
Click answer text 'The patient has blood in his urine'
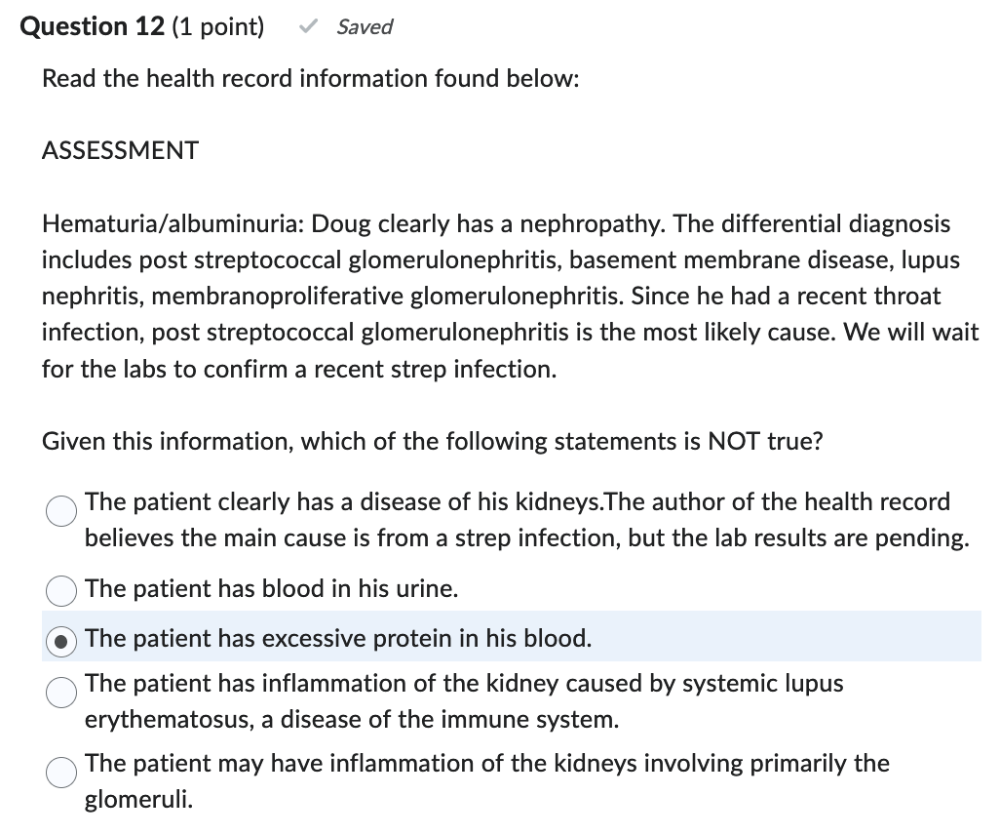pyautogui.click(x=272, y=589)
